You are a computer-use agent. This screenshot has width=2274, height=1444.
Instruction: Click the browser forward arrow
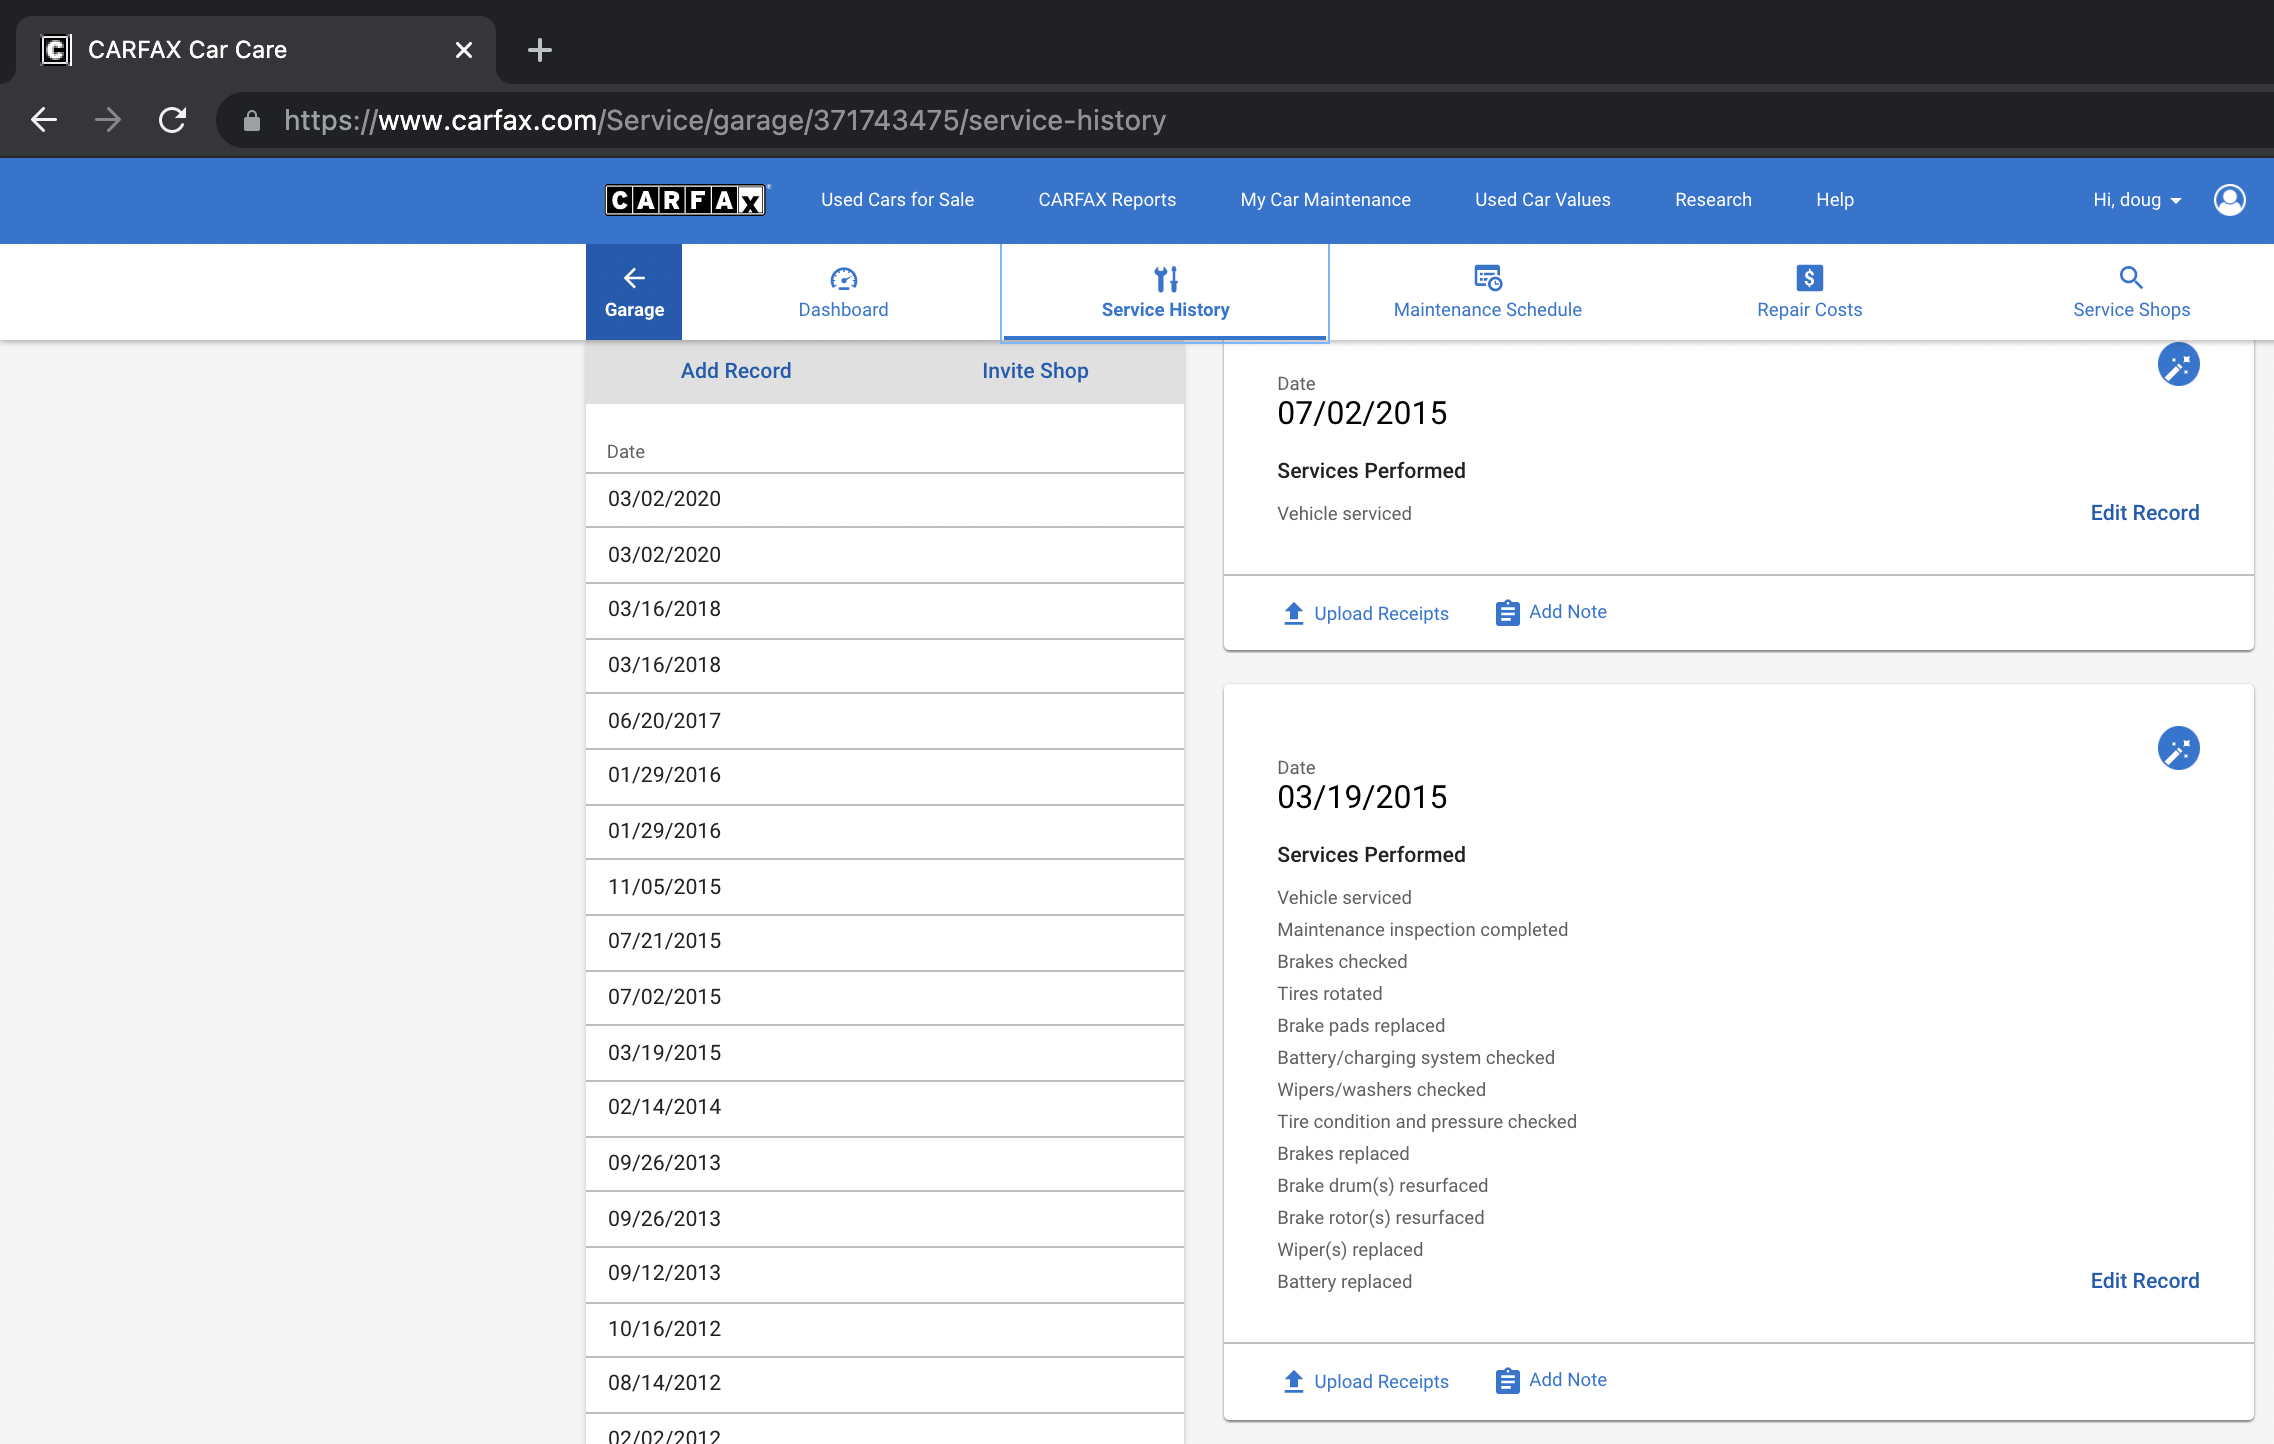pyautogui.click(x=108, y=120)
